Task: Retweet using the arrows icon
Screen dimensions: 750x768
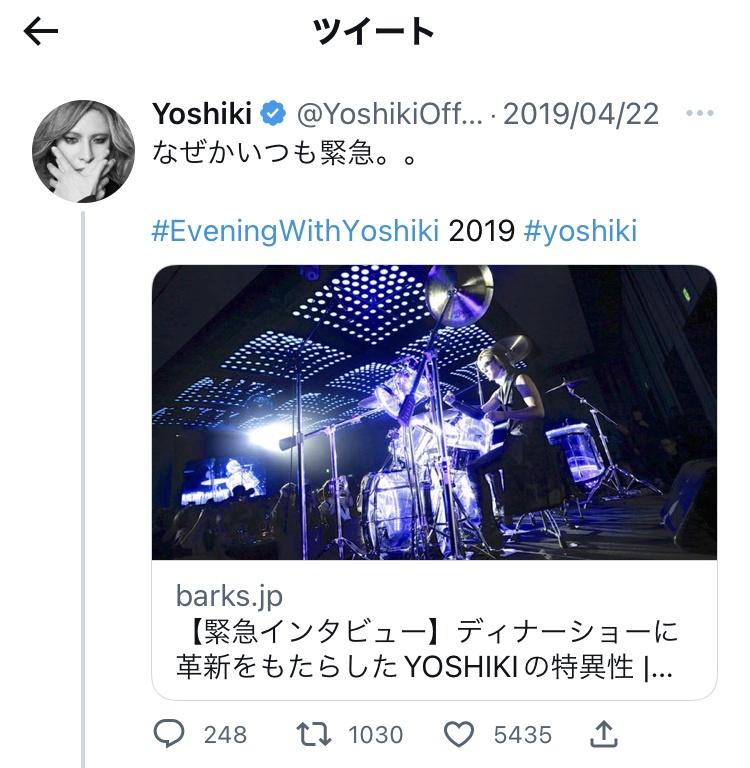Action: tap(314, 734)
